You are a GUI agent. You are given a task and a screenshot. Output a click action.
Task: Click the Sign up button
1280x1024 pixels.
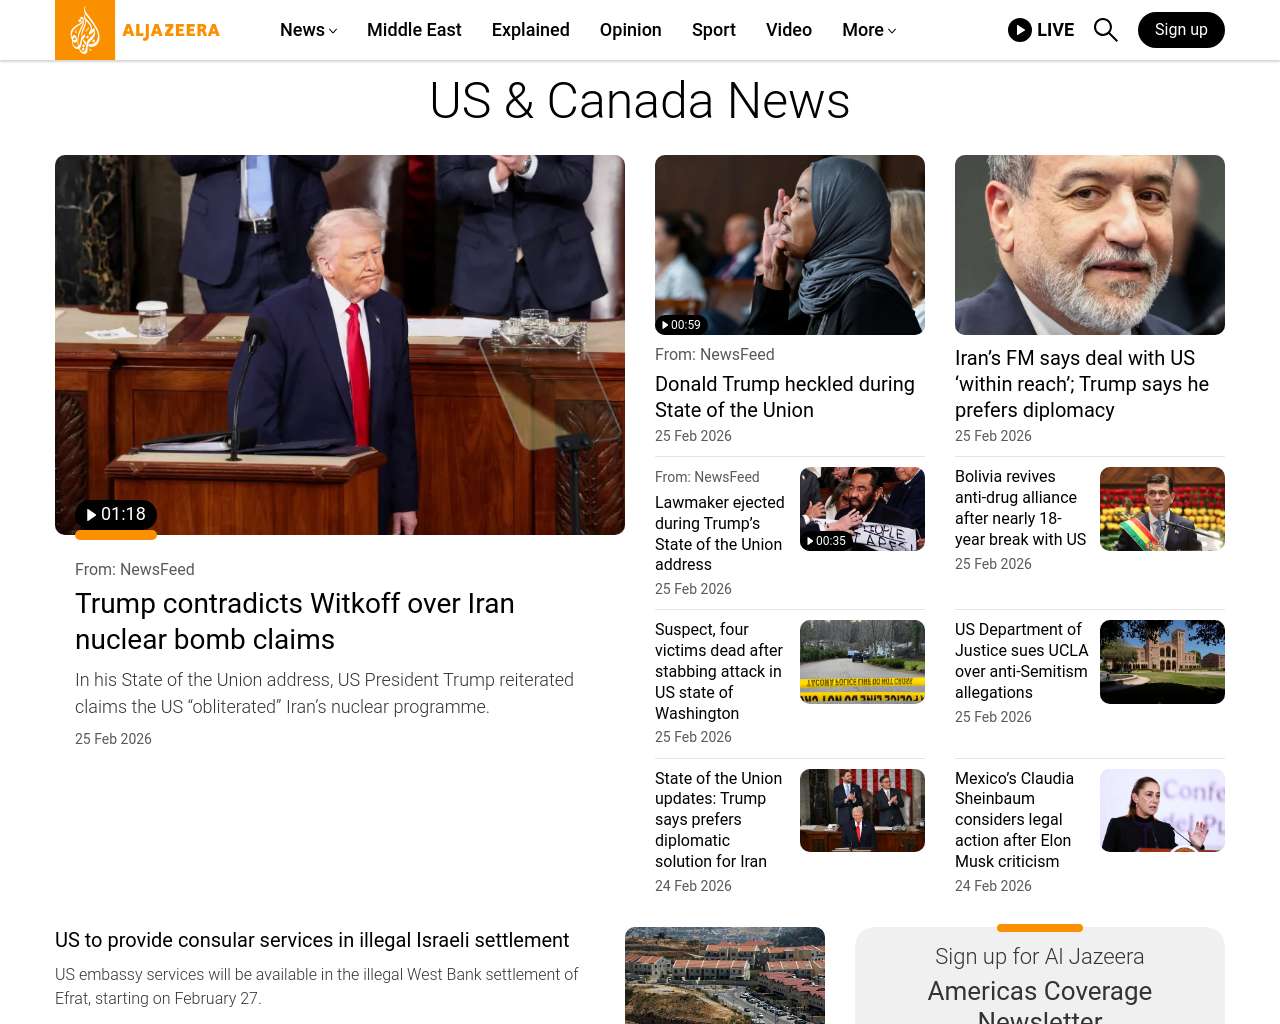click(x=1180, y=30)
